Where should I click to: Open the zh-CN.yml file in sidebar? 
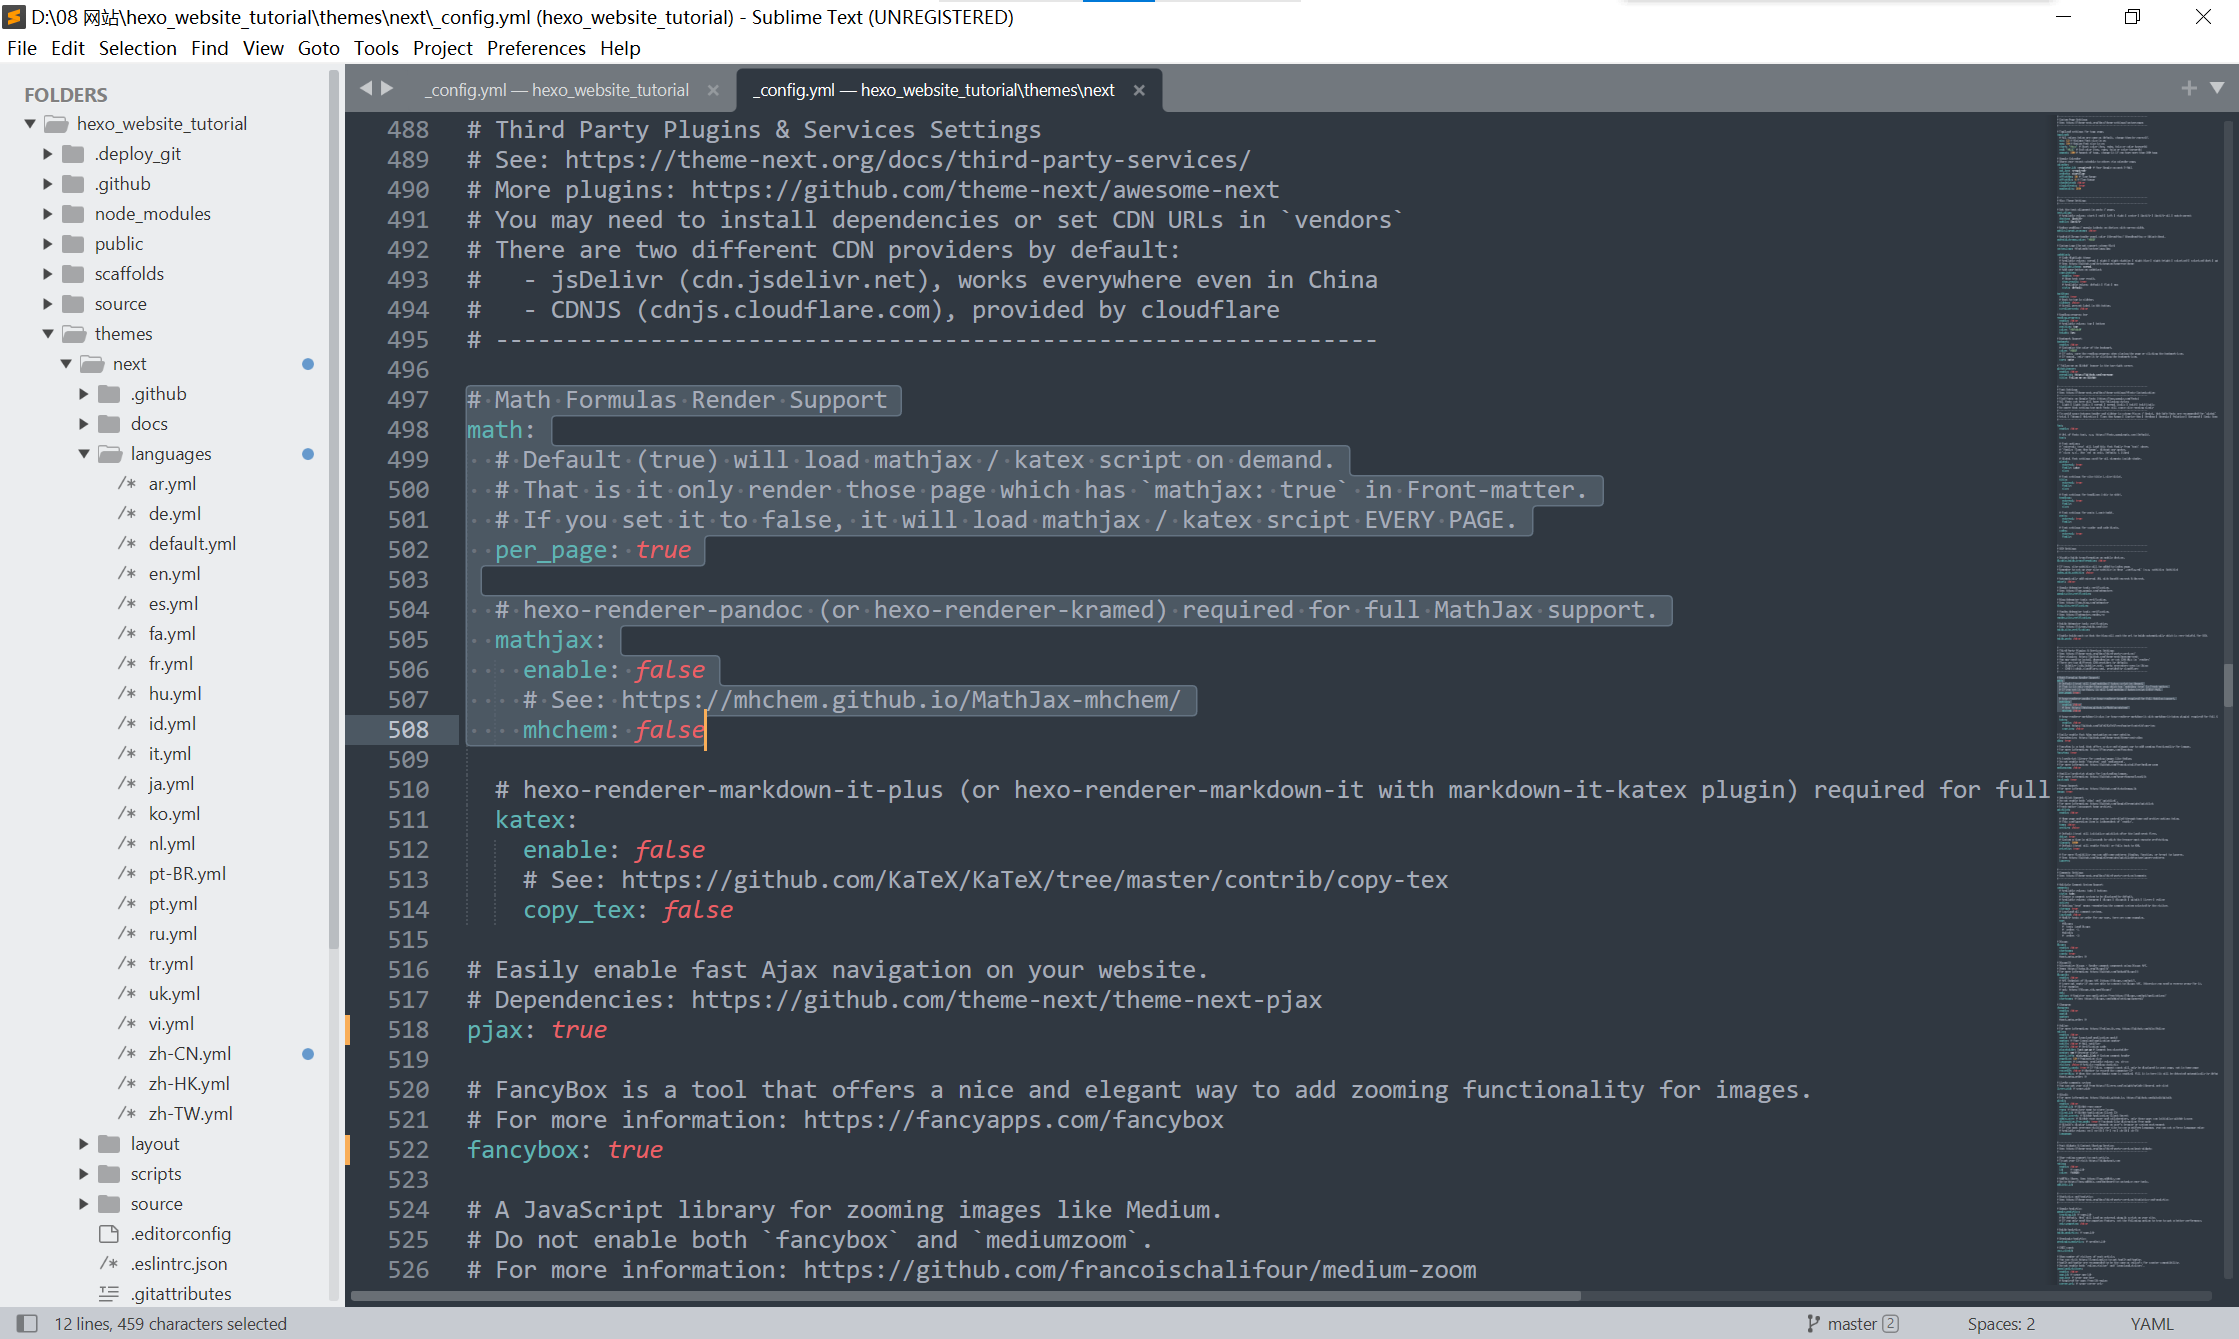pyautogui.click(x=190, y=1053)
